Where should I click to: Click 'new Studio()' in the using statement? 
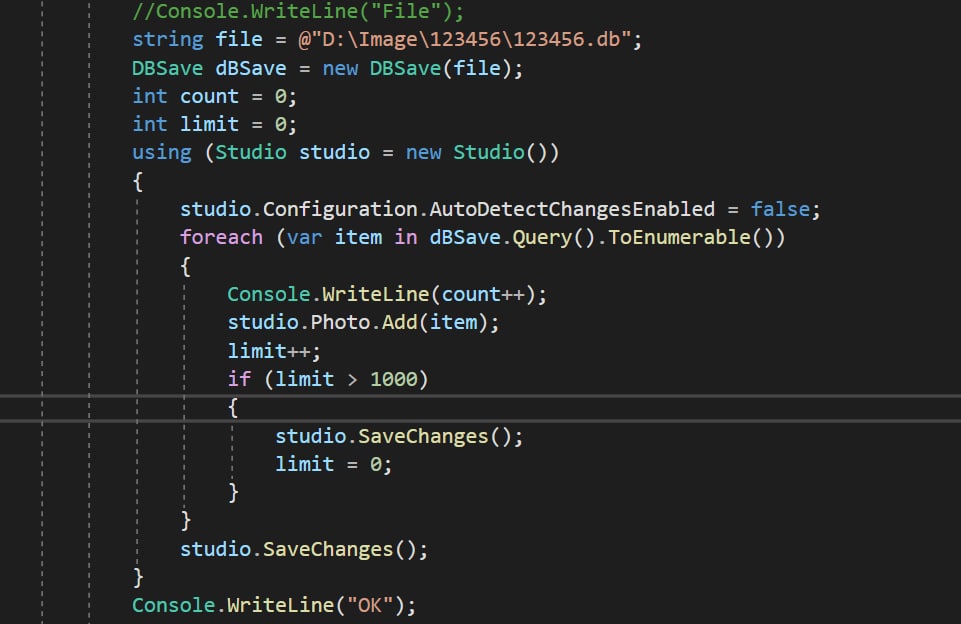click(482, 153)
